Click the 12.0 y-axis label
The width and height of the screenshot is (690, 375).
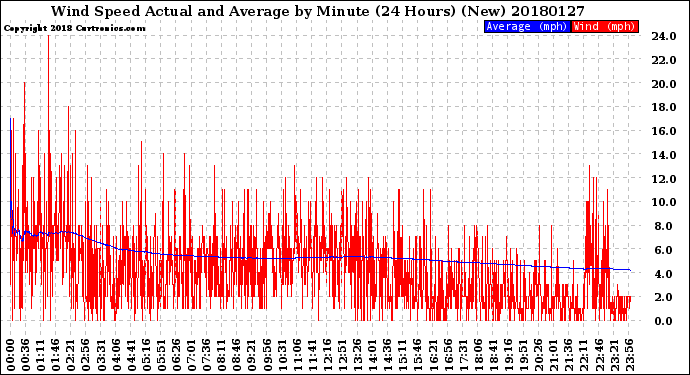click(x=664, y=179)
